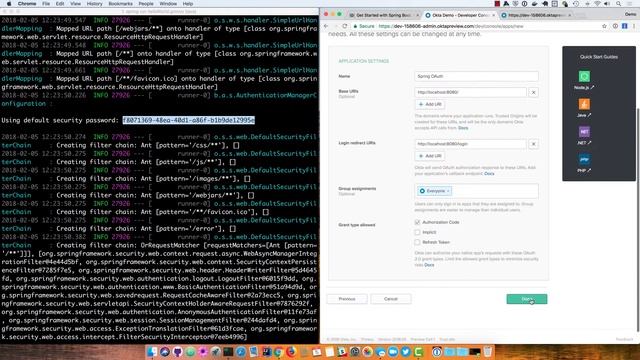The width and height of the screenshot is (640, 360).
Task: Open GitHub Desktop from the Dock
Action: click(x=178, y=351)
